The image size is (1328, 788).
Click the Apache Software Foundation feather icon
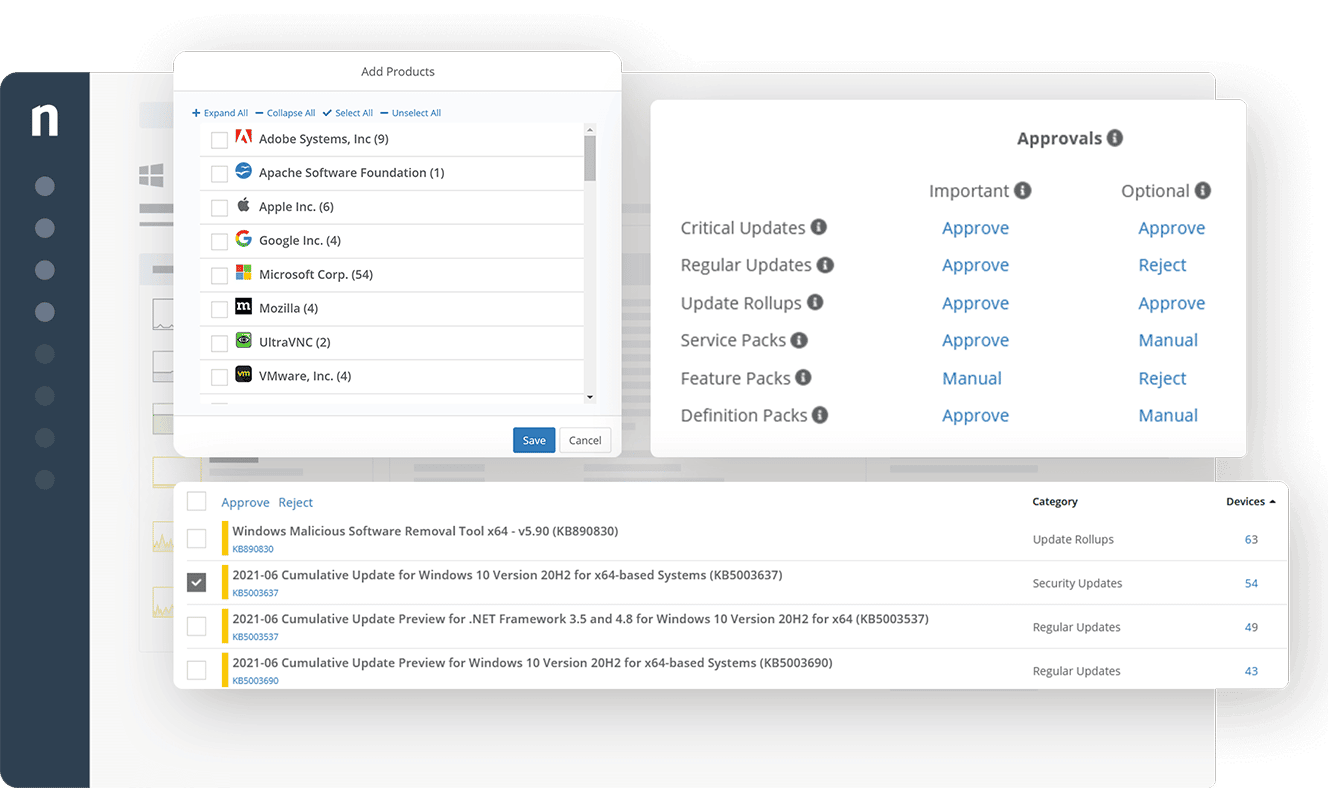[x=243, y=172]
